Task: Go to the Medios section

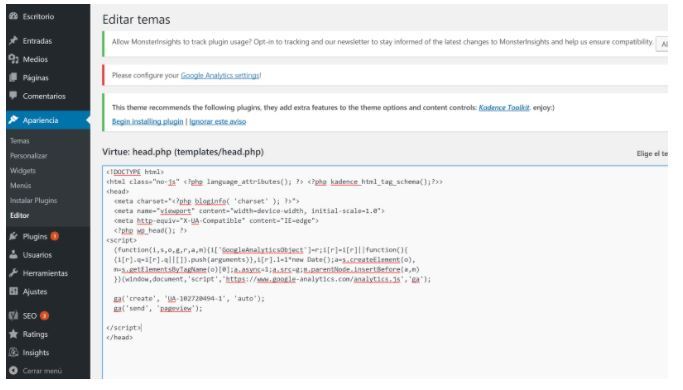Action: pos(35,59)
